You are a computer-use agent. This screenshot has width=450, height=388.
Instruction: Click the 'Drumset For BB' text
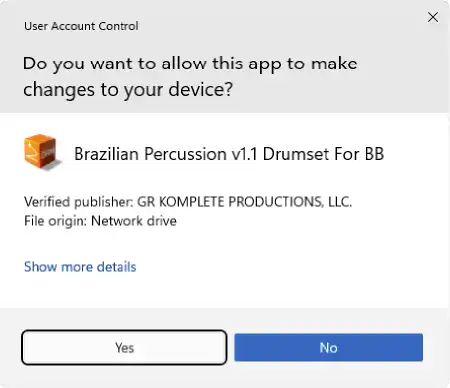tap(323, 154)
